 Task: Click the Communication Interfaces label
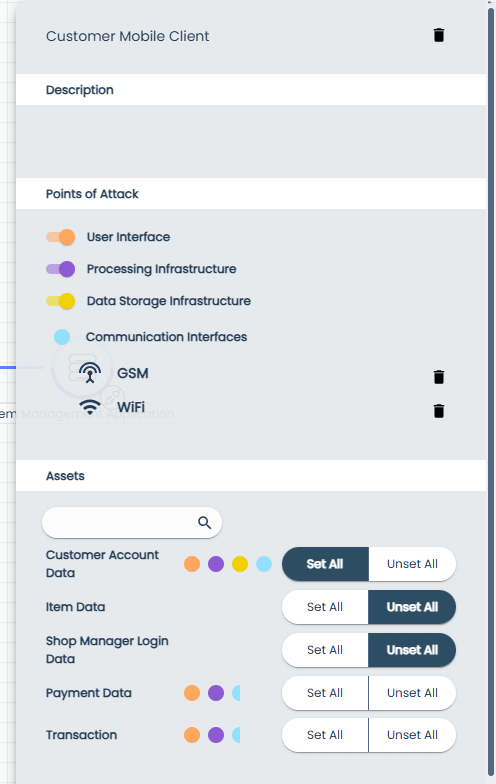pyautogui.click(x=166, y=337)
